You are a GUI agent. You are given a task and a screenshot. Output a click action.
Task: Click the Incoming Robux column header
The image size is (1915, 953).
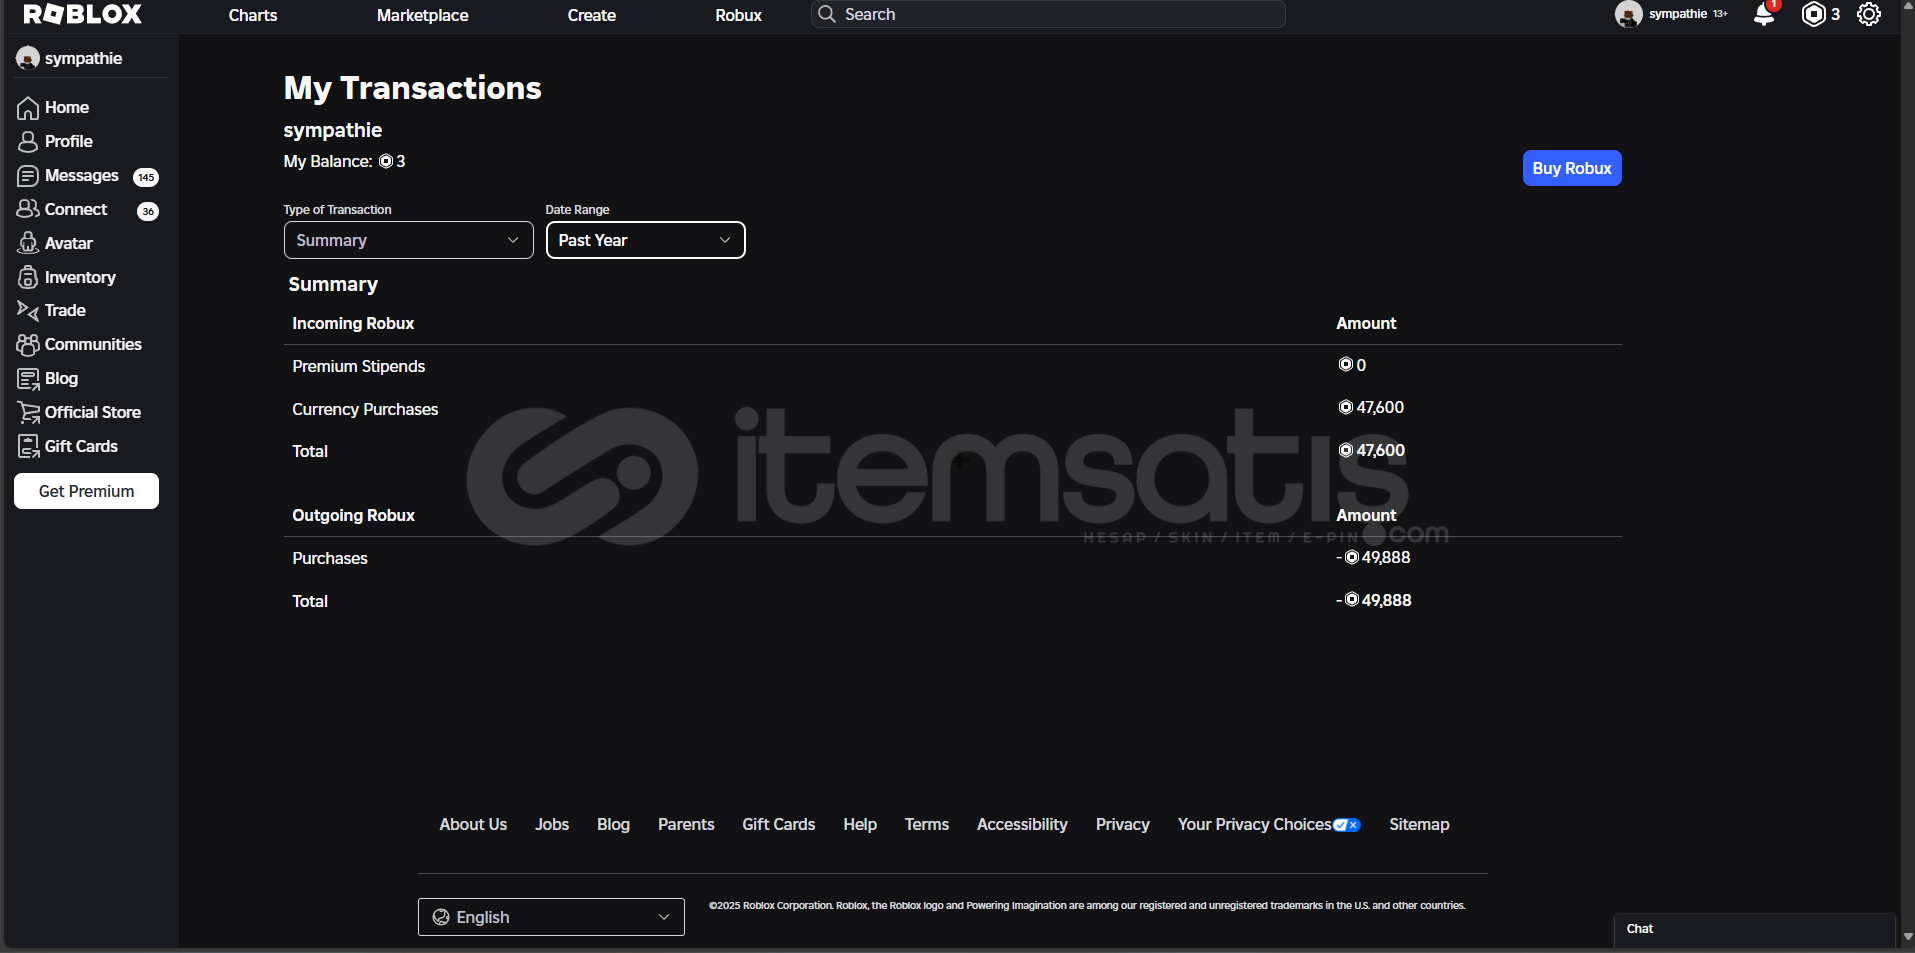click(353, 323)
